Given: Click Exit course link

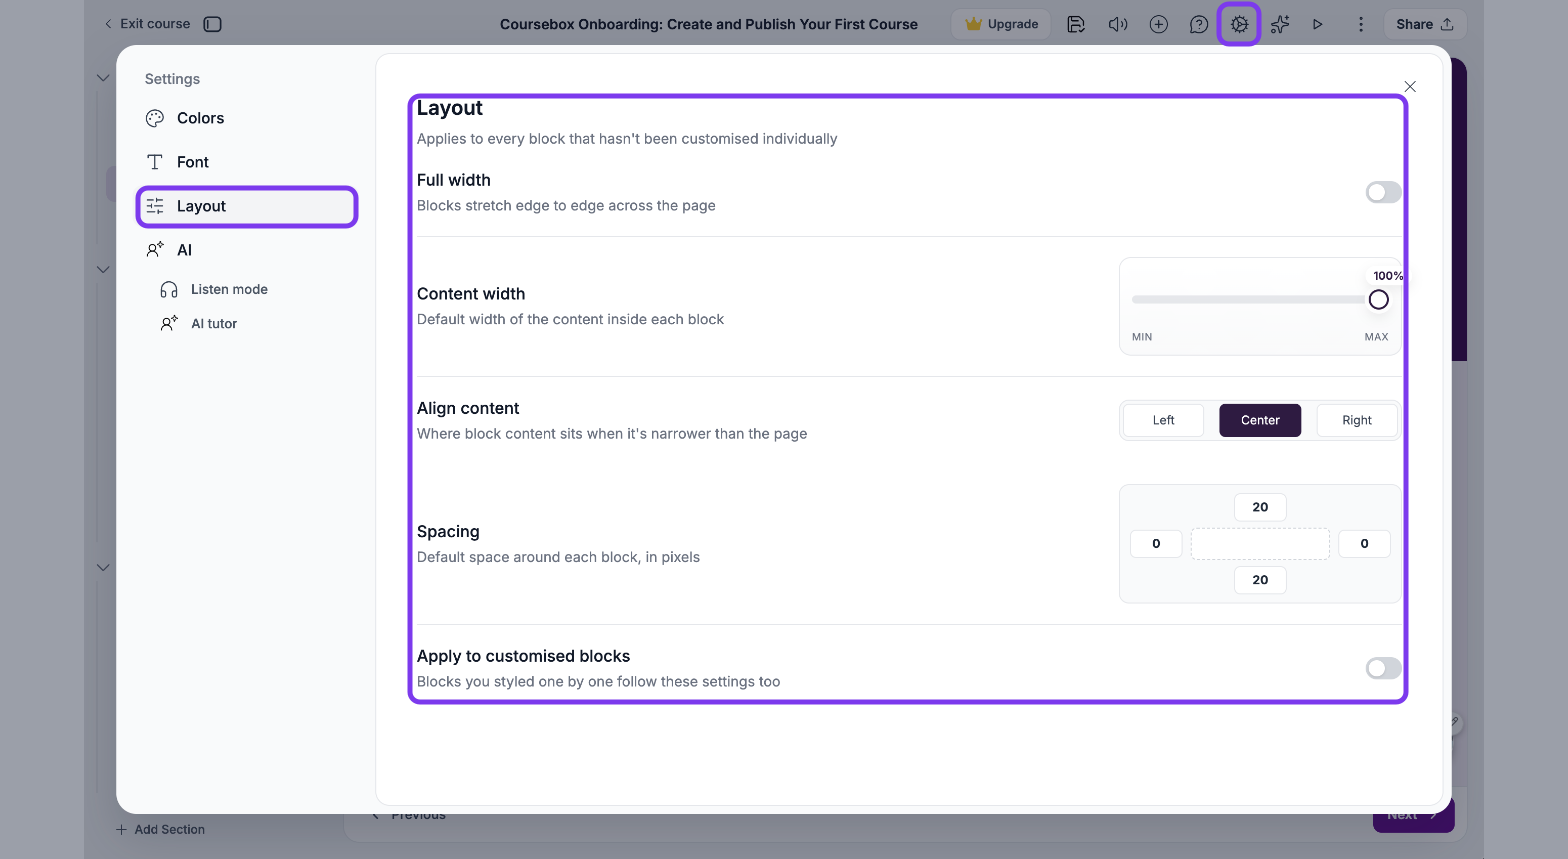Looking at the screenshot, I should click(x=147, y=24).
